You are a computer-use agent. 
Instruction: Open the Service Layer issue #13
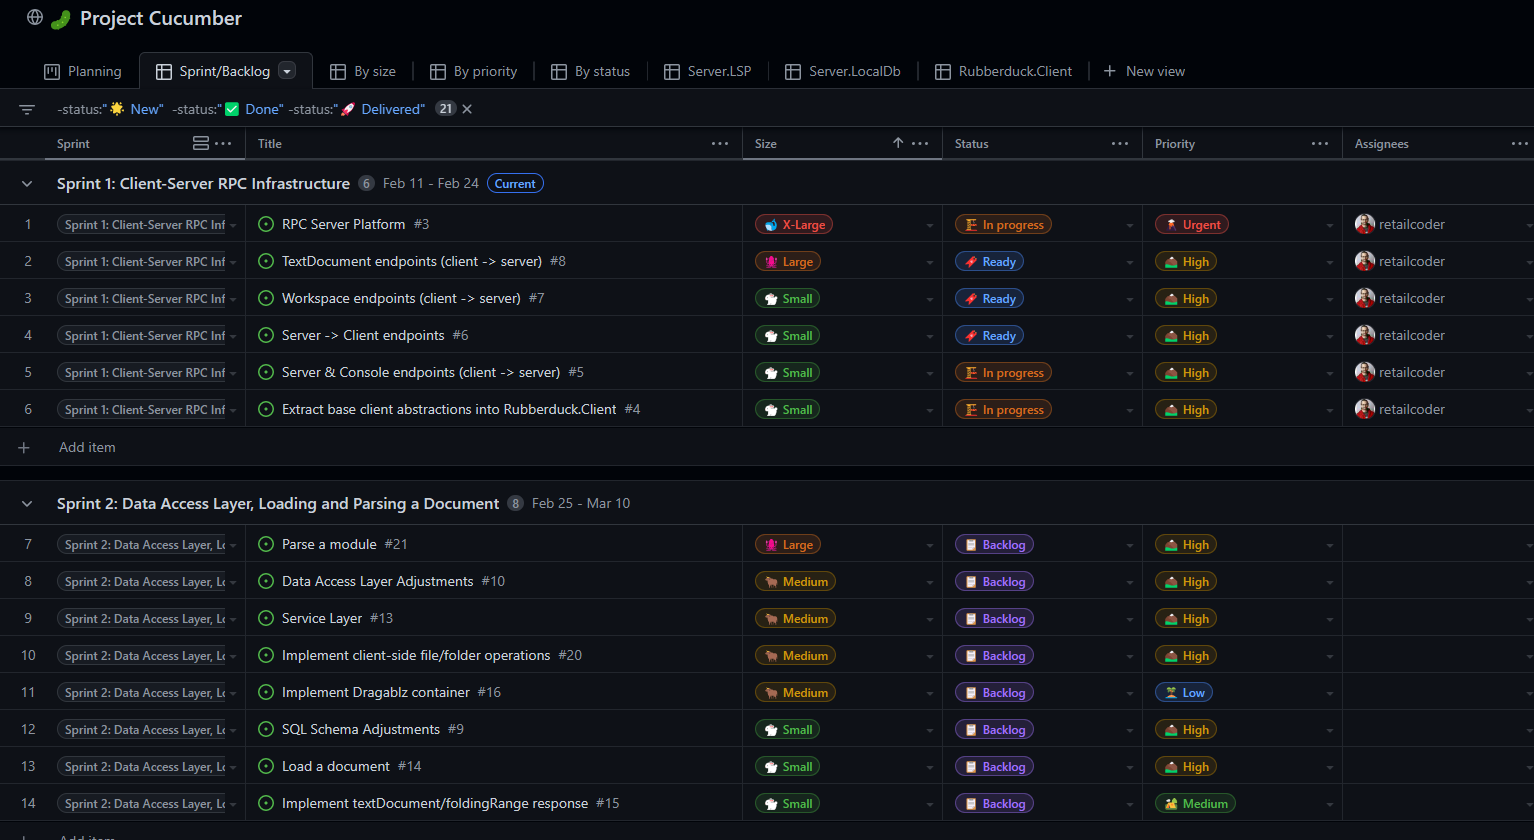tap(322, 619)
